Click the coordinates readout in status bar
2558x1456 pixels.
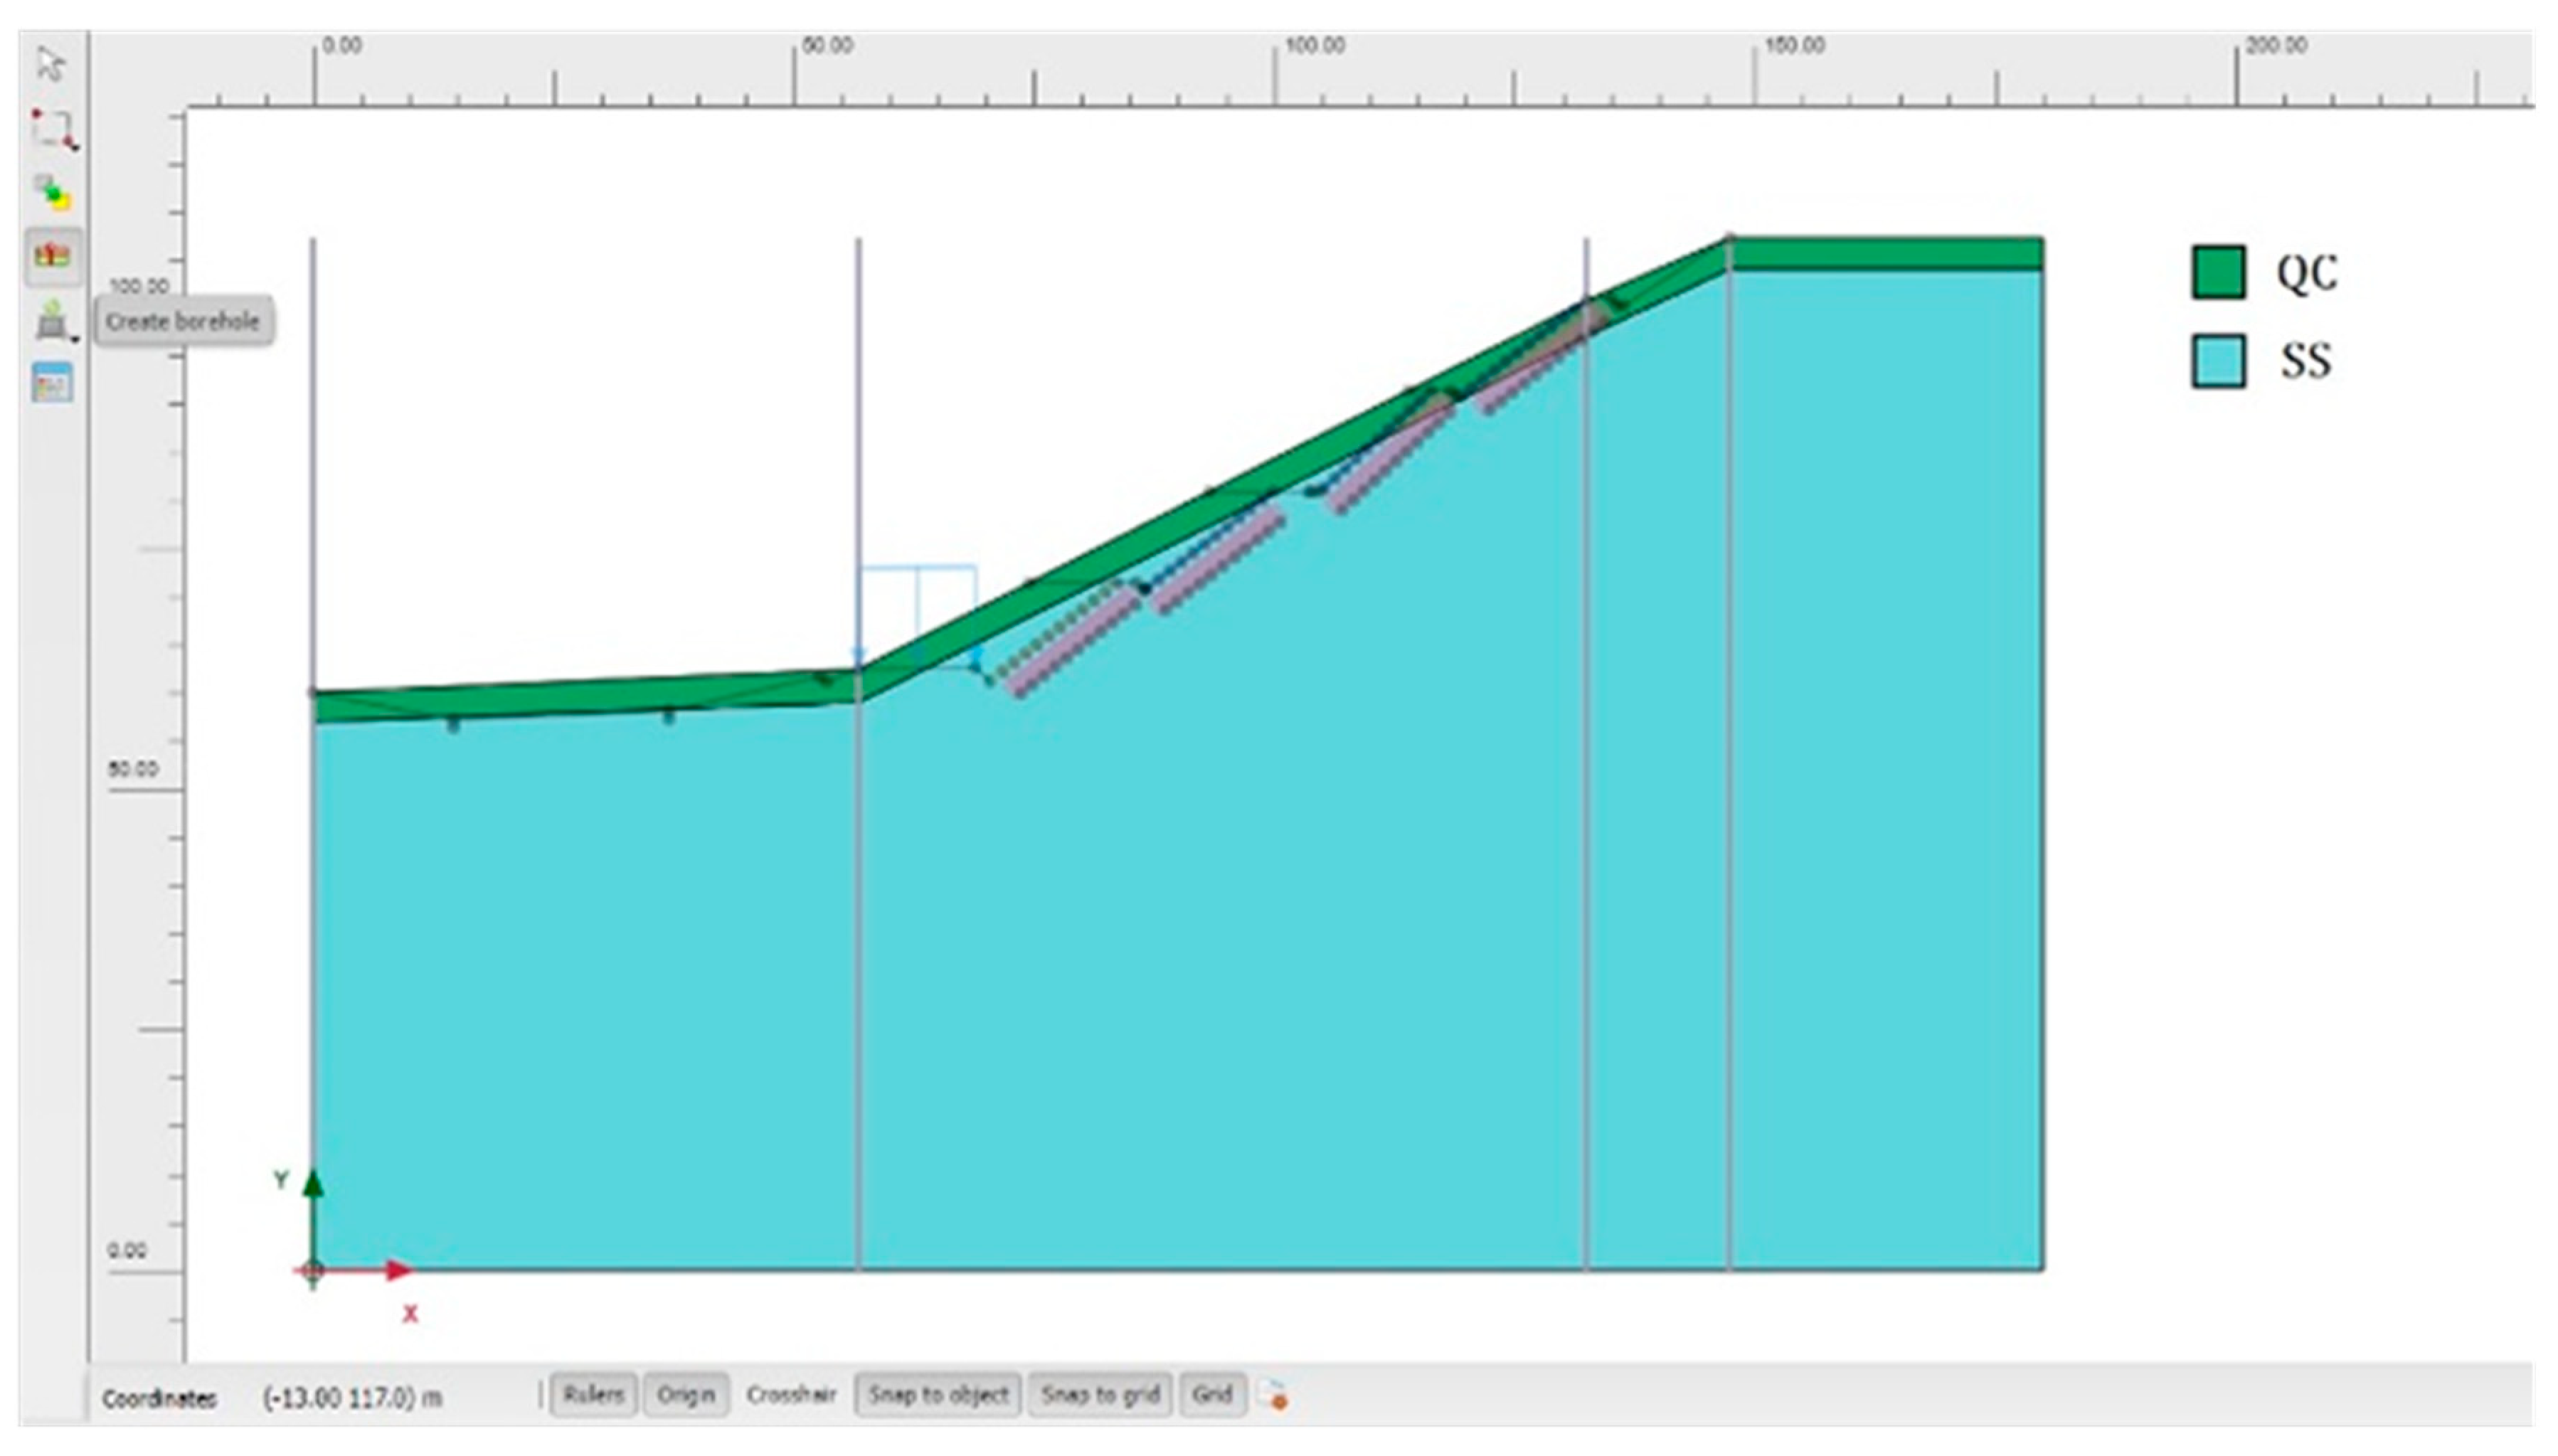[352, 1398]
